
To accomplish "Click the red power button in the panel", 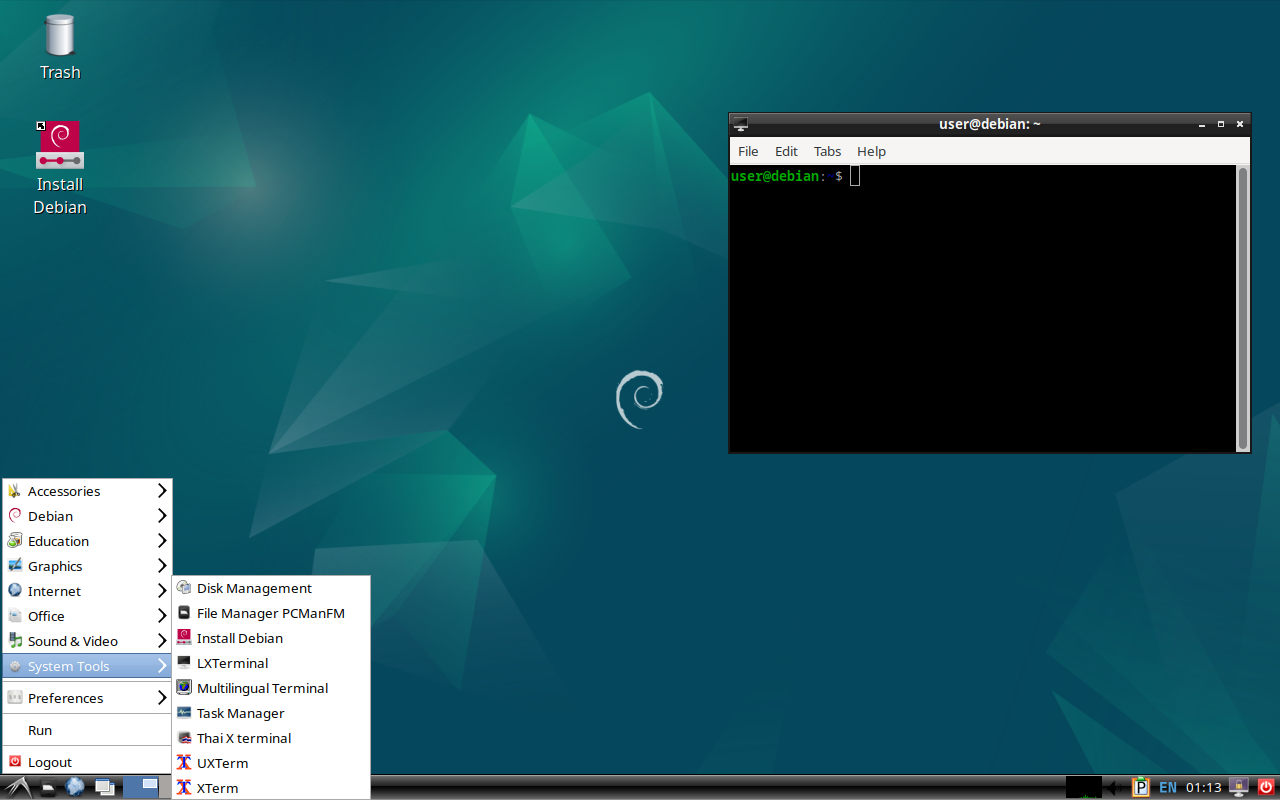I will coord(1266,788).
